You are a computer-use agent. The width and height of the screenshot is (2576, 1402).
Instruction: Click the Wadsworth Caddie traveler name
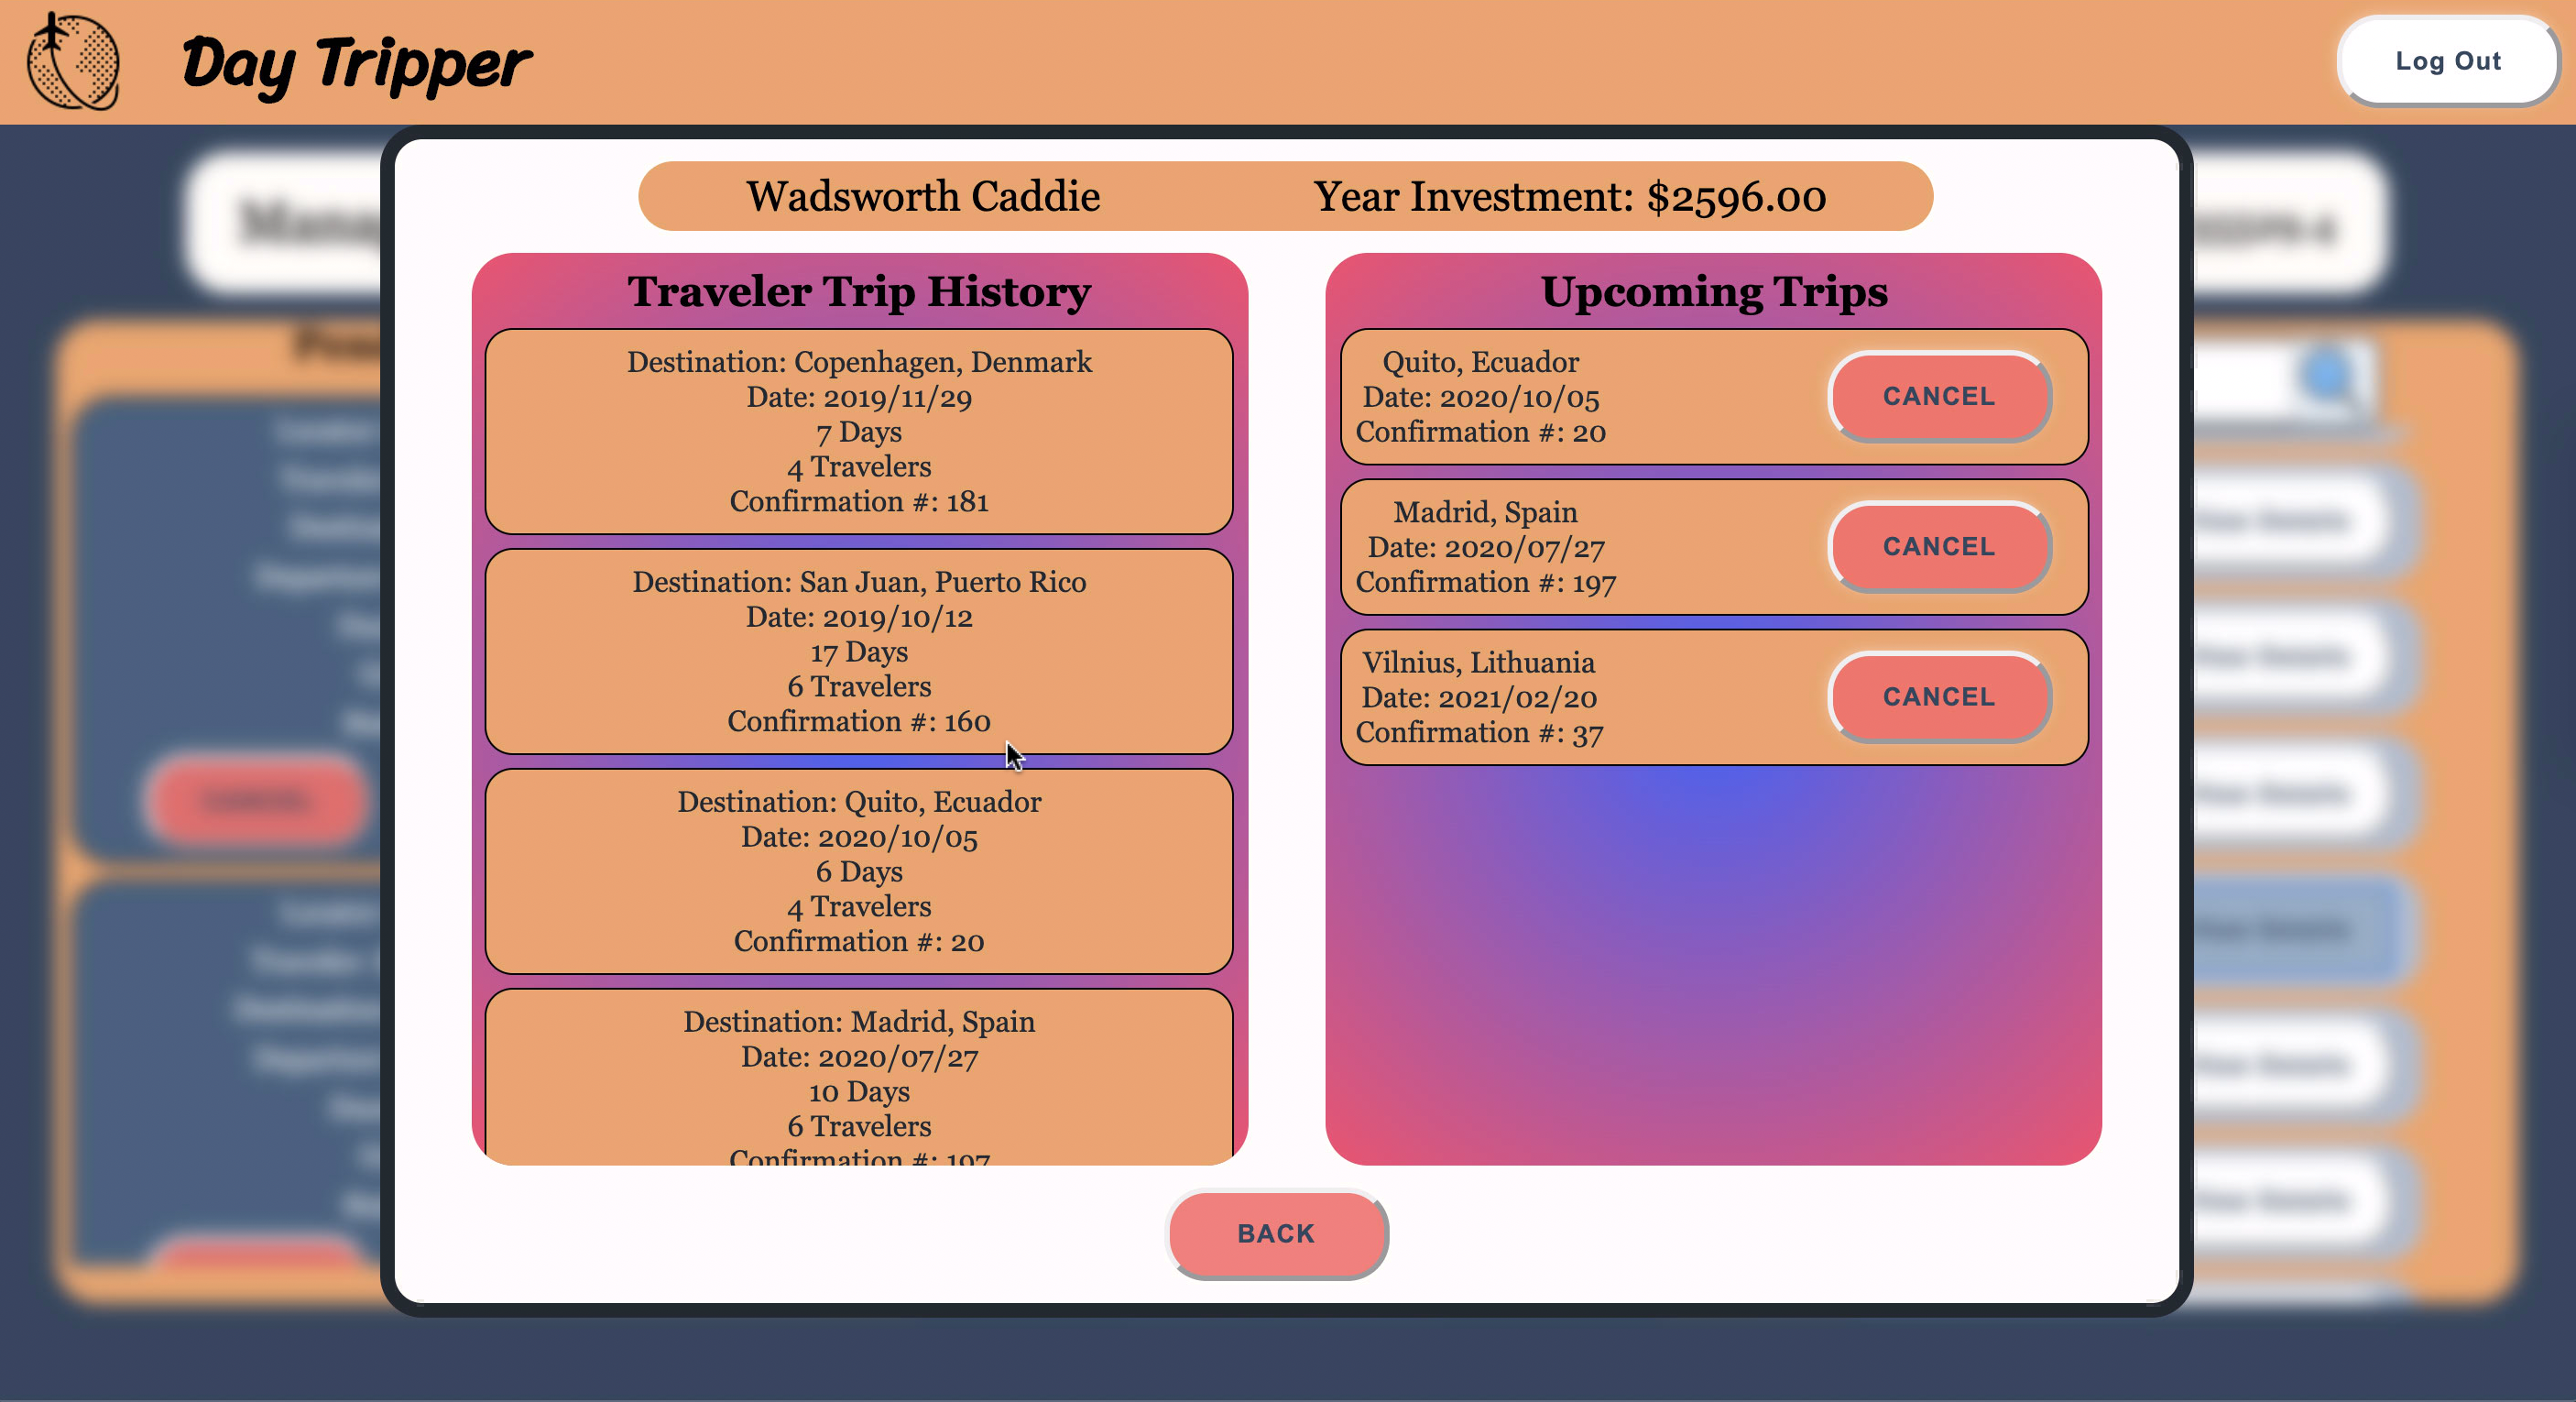pyautogui.click(x=922, y=196)
